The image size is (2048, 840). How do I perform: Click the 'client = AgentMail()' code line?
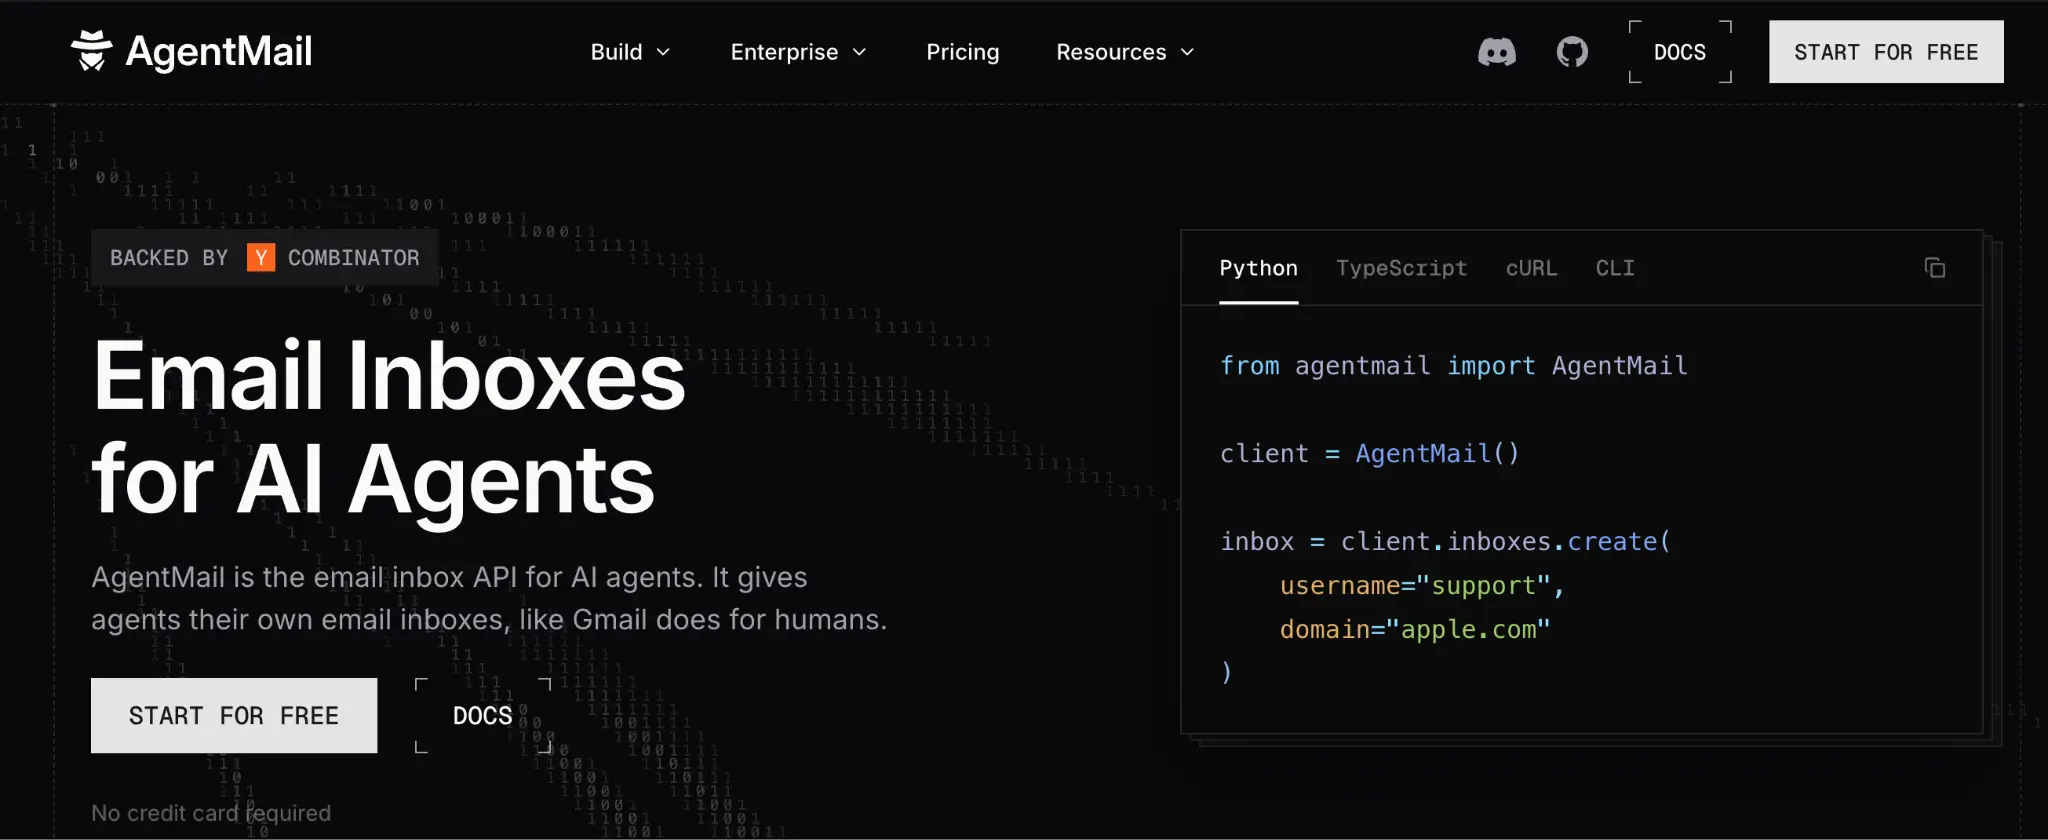1369,454
